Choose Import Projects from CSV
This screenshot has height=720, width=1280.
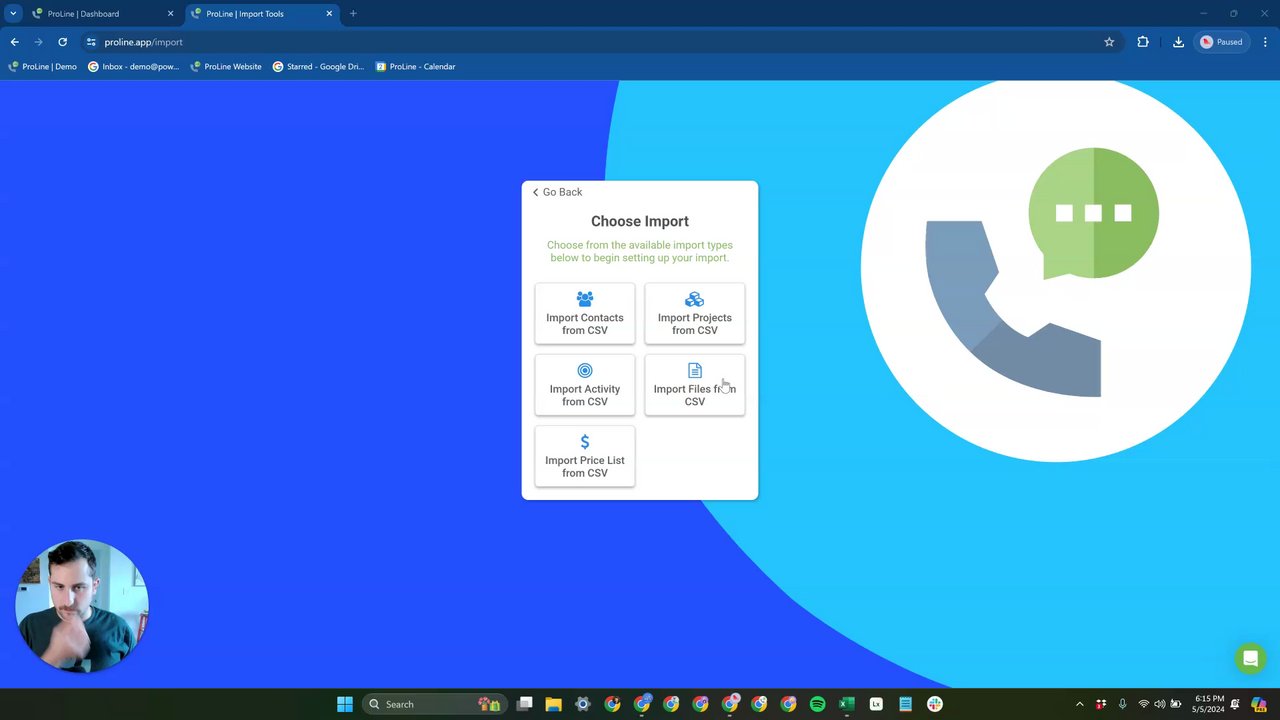click(695, 313)
